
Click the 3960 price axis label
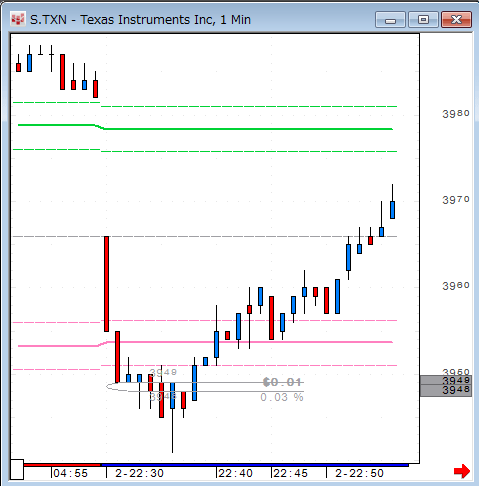[456, 286]
